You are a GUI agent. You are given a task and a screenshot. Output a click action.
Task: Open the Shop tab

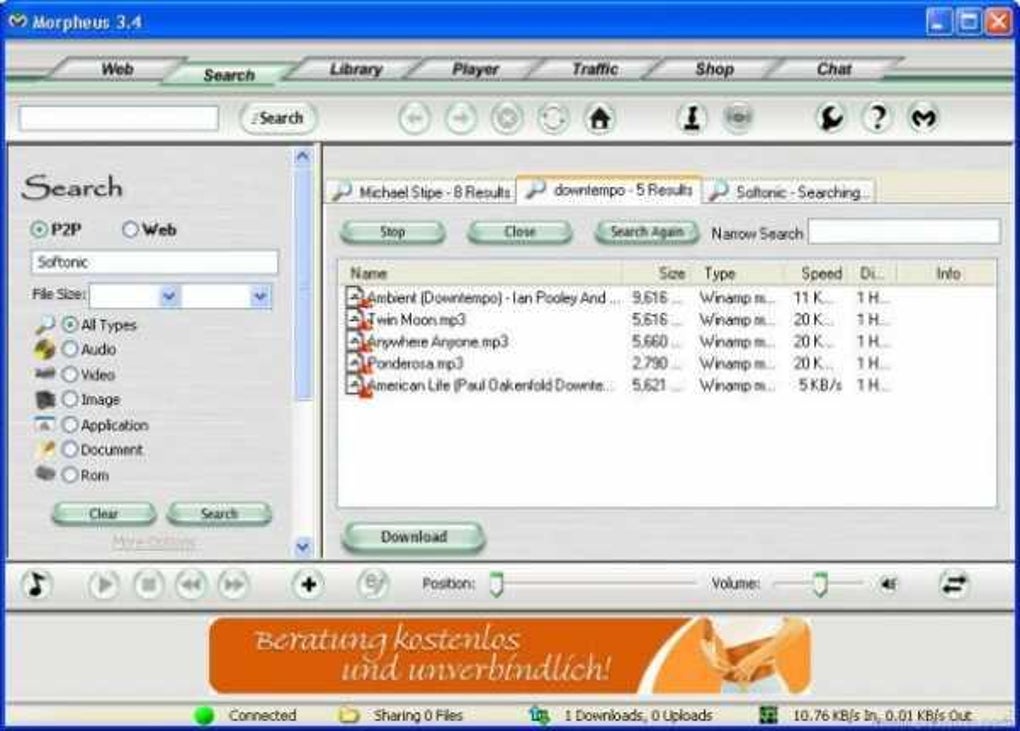coord(714,69)
